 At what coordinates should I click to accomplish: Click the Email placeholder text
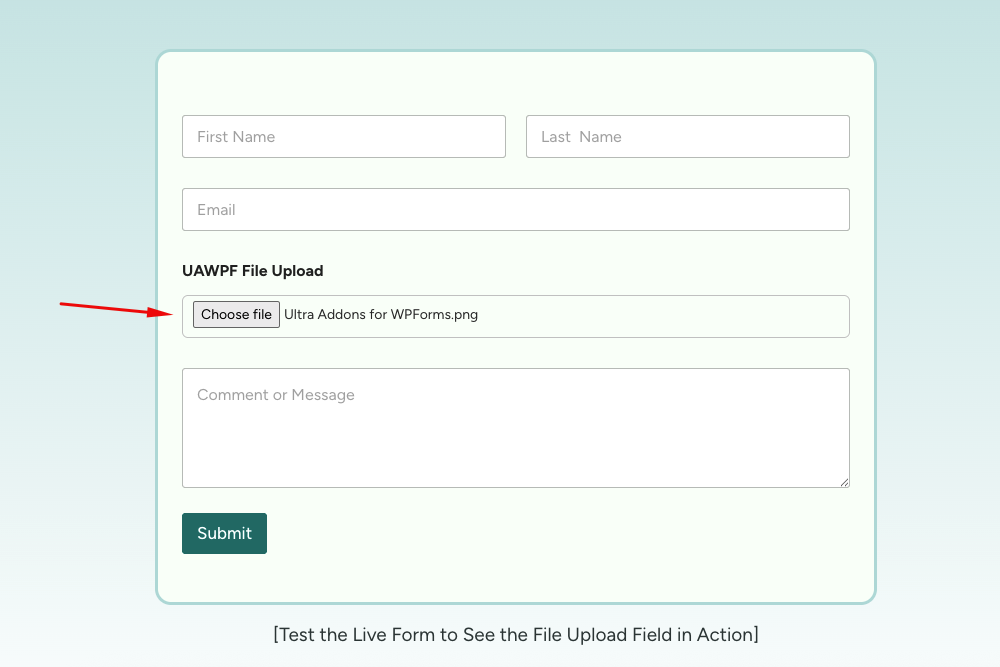(x=218, y=209)
